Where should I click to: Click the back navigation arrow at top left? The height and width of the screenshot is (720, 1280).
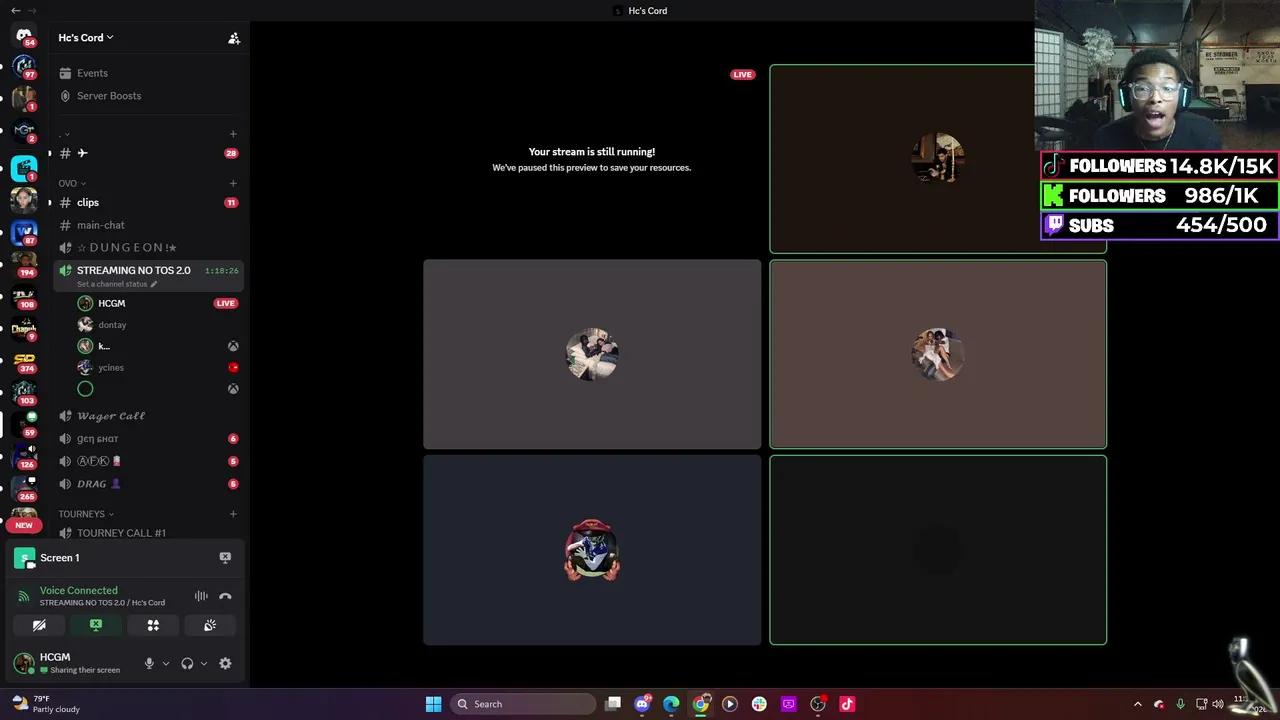pos(15,10)
